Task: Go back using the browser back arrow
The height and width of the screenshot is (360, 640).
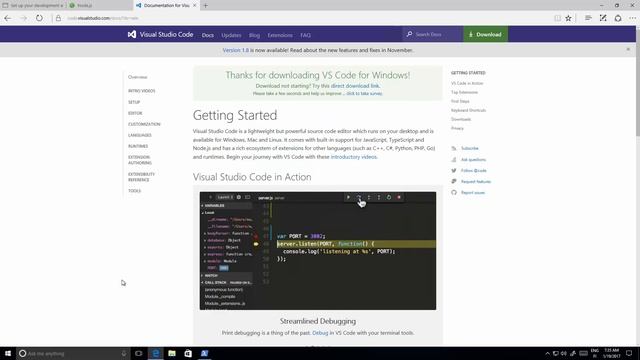Action: click(8, 18)
